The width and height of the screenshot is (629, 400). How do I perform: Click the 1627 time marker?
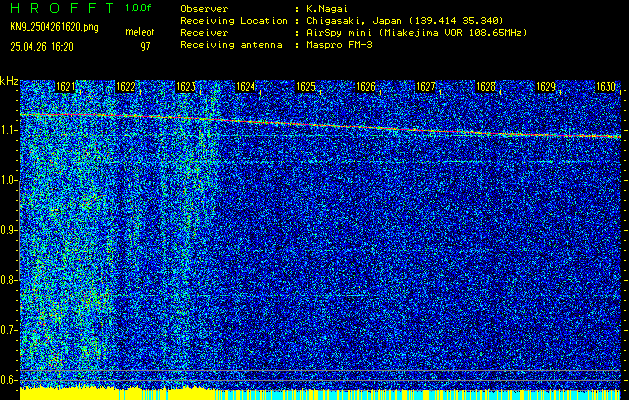426,87
